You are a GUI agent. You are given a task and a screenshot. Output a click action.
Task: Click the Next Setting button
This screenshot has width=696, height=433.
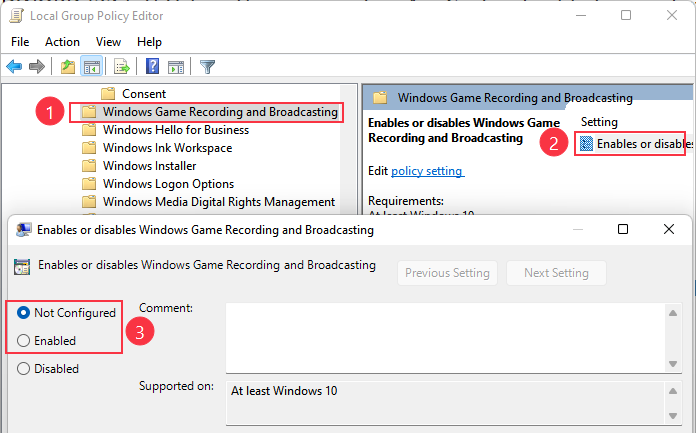pyautogui.click(x=556, y=273)
